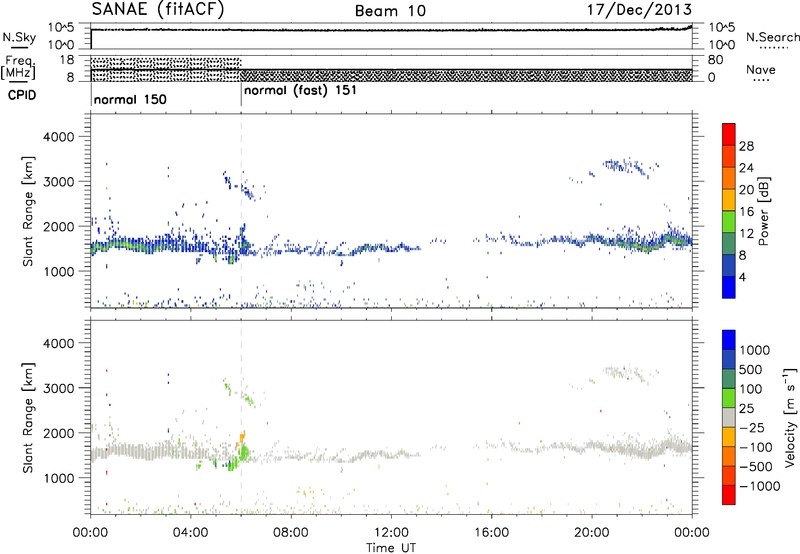Click the power panel 'Slant Range [km]' title
Screen dimensions: 800x554
(28, 211)
